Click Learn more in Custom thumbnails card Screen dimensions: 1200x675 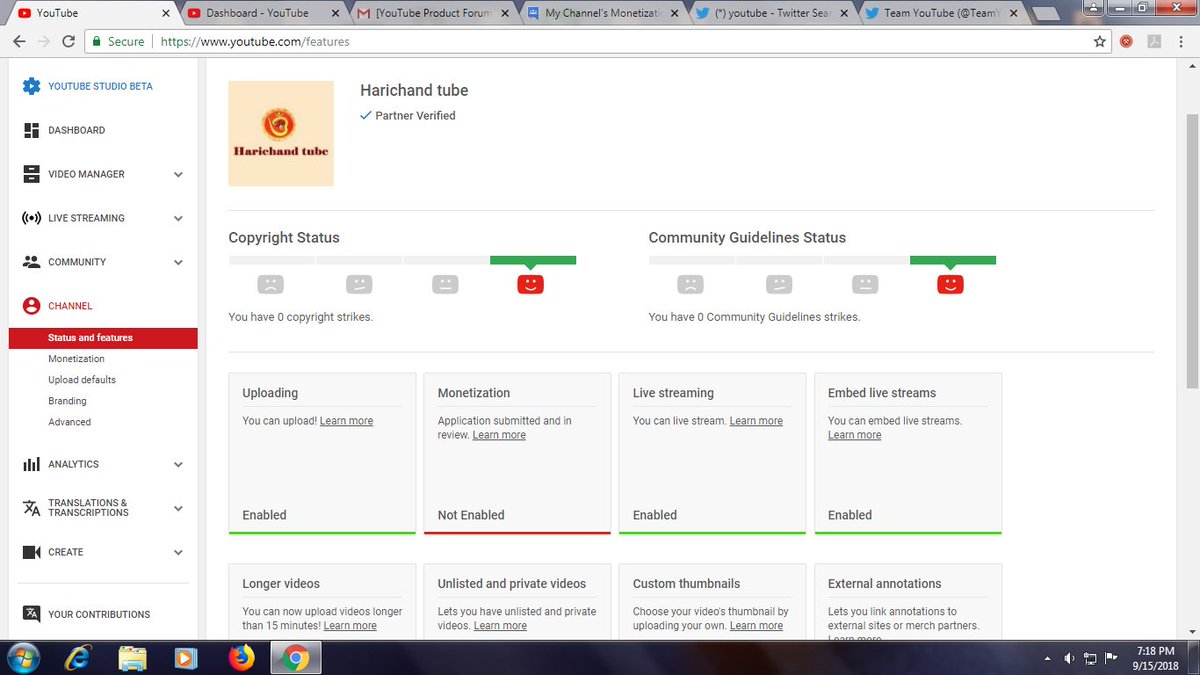(x=756, y=626)
